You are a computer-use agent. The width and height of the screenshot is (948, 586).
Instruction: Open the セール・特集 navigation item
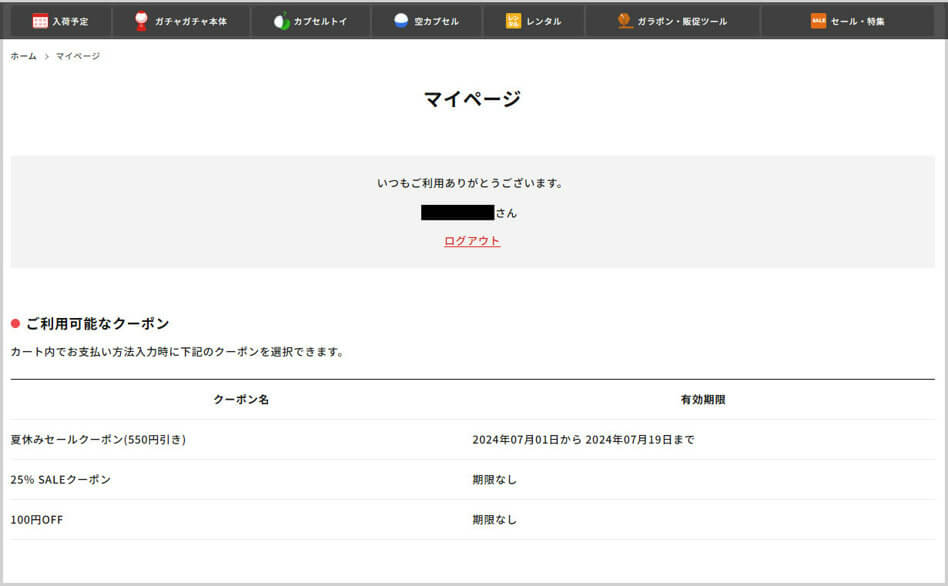pos(858,21)
